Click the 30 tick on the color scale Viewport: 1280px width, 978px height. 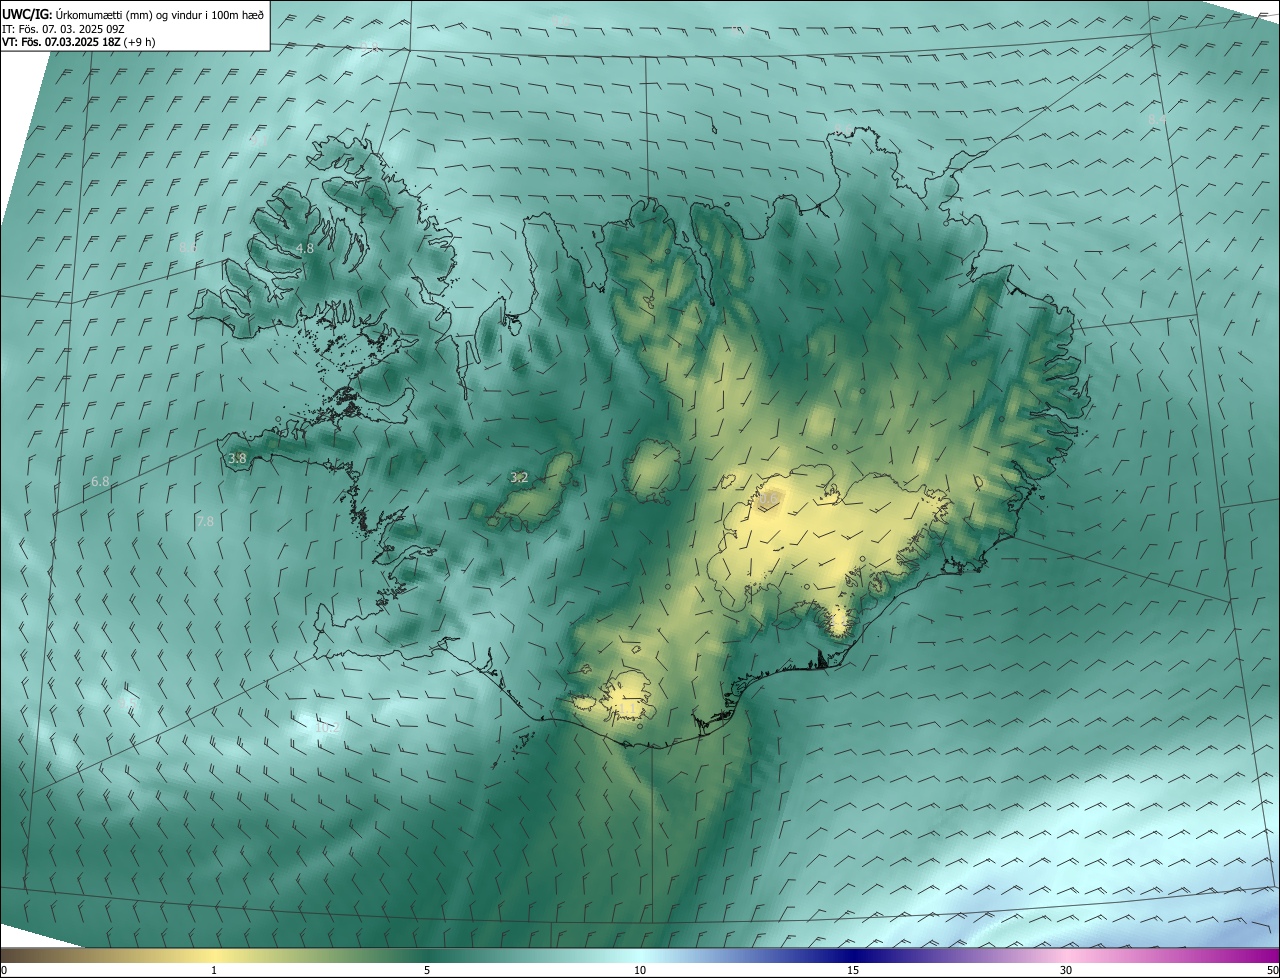pos(1066,970)
